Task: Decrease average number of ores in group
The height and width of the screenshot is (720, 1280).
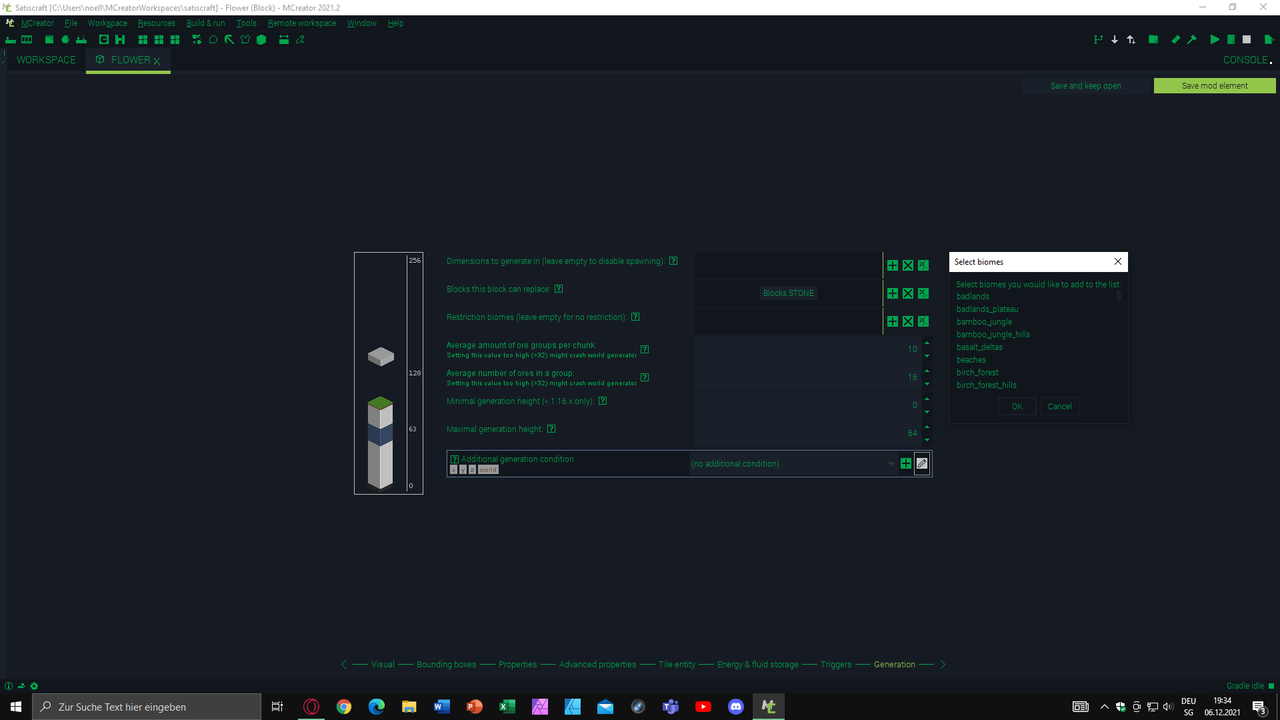Action: 927,384
